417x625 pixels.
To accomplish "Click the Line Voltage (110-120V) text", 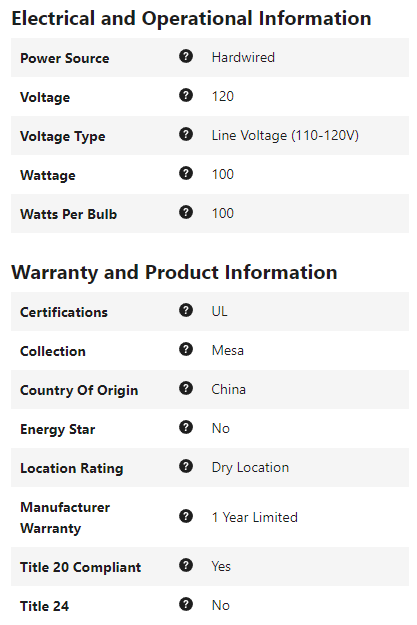I will 285,136.
